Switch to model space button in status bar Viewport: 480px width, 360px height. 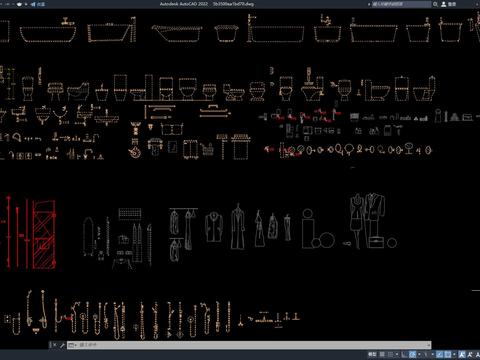372,354
